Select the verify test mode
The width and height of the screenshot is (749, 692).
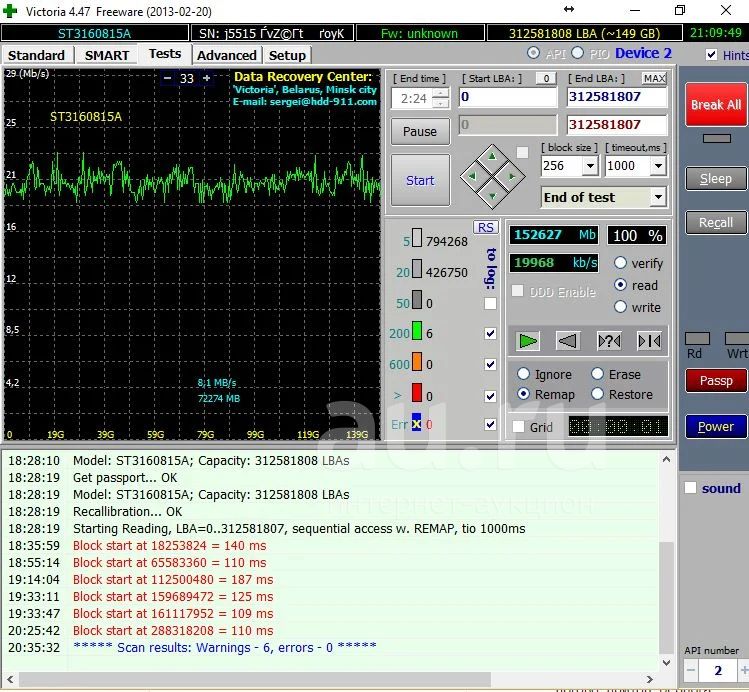pos(621,263)
